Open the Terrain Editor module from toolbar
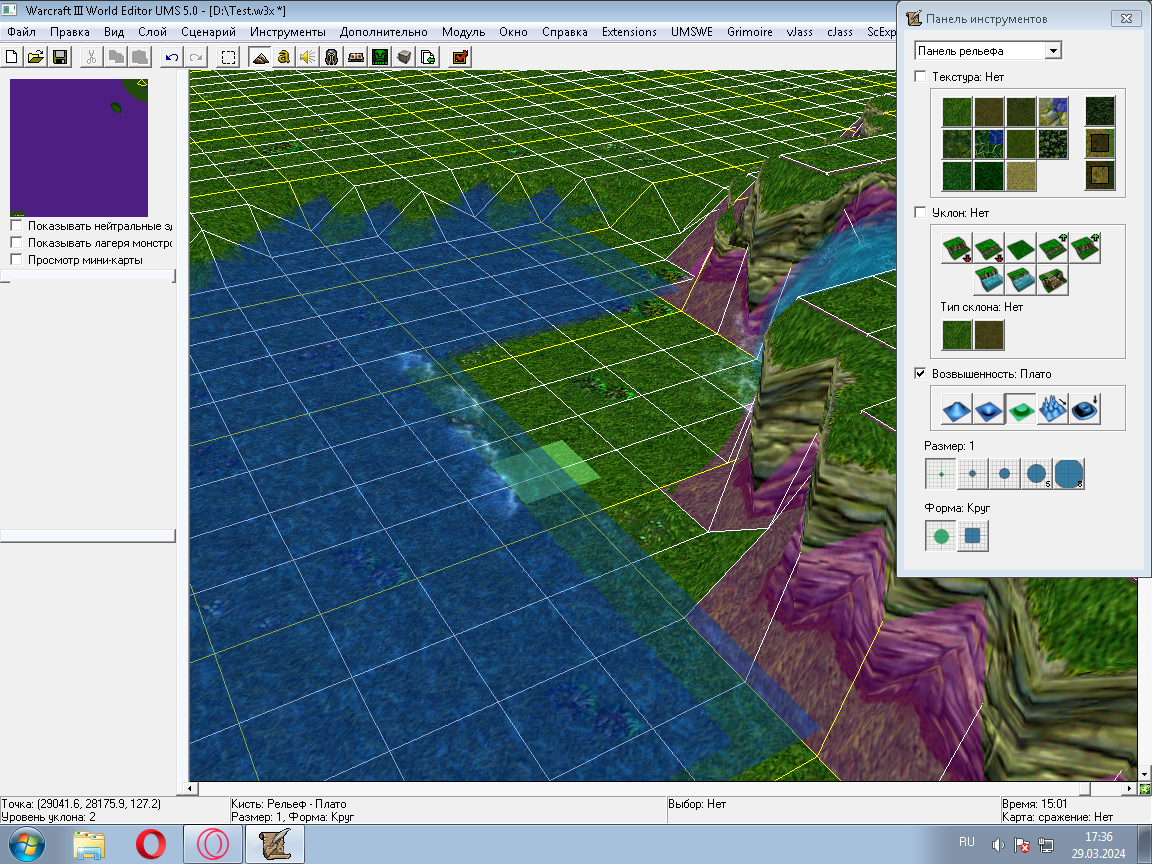Viewport: 1152px width, 864px height. [x=260, y=57]
